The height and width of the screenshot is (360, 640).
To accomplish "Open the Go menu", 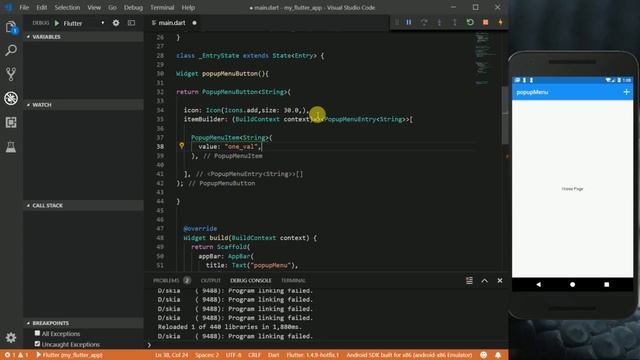I will 112,7.
